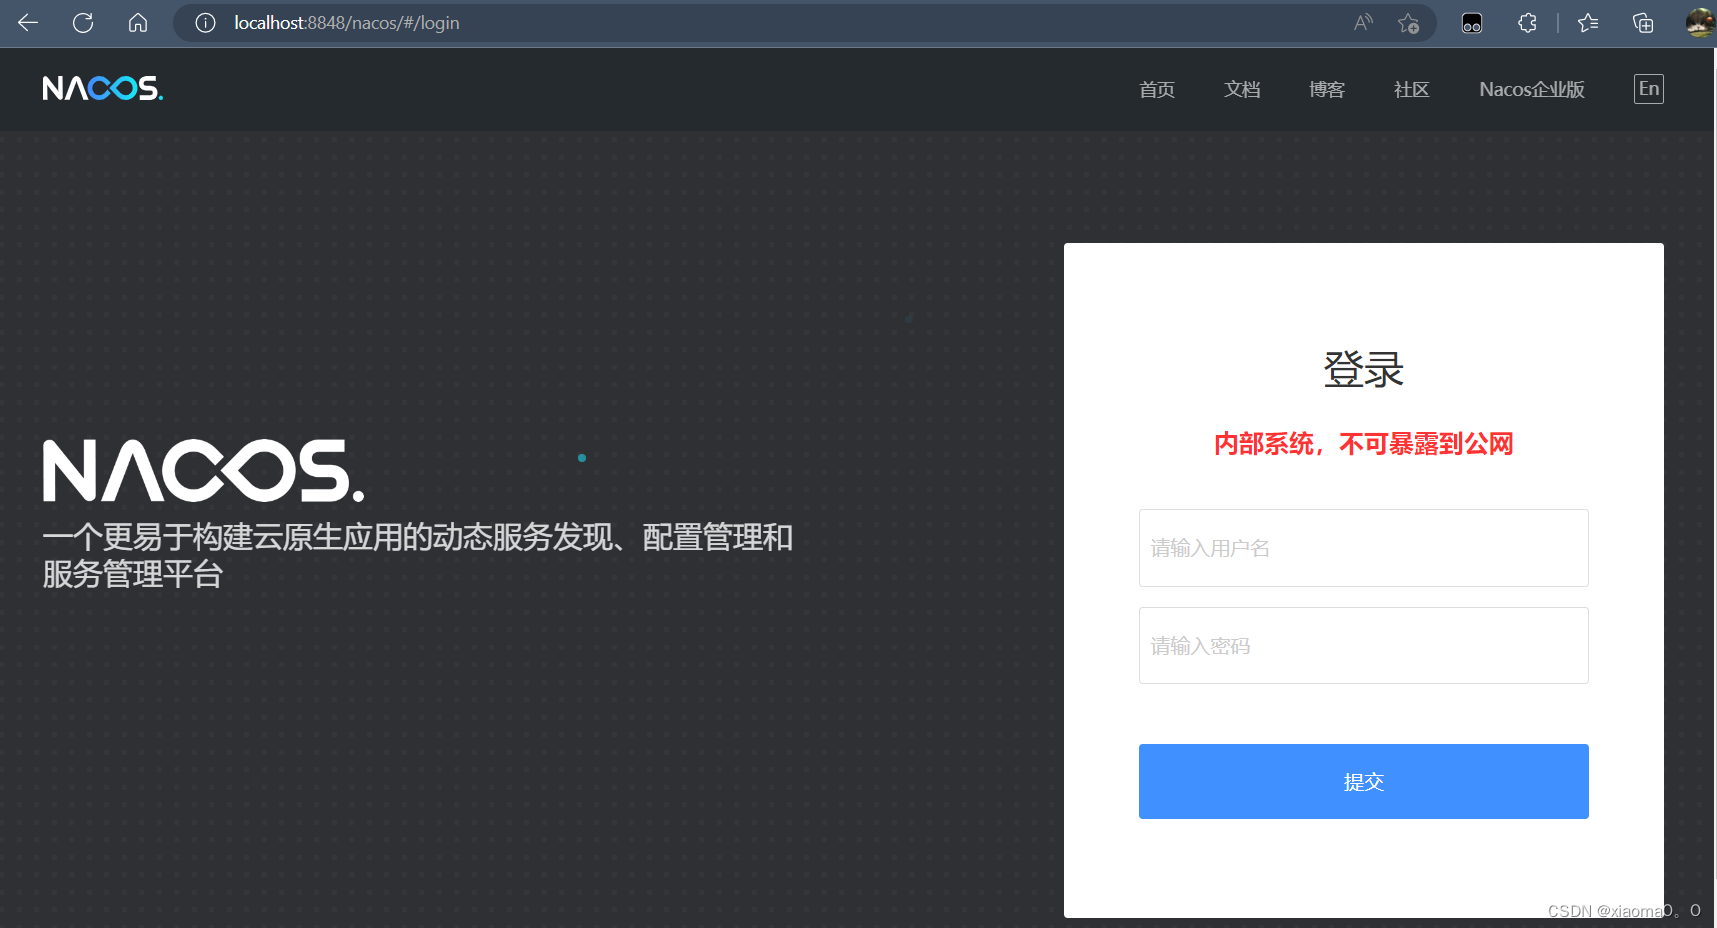Click the red 内部系统，不可暴露到公网 warning text

coord(1364,444)
